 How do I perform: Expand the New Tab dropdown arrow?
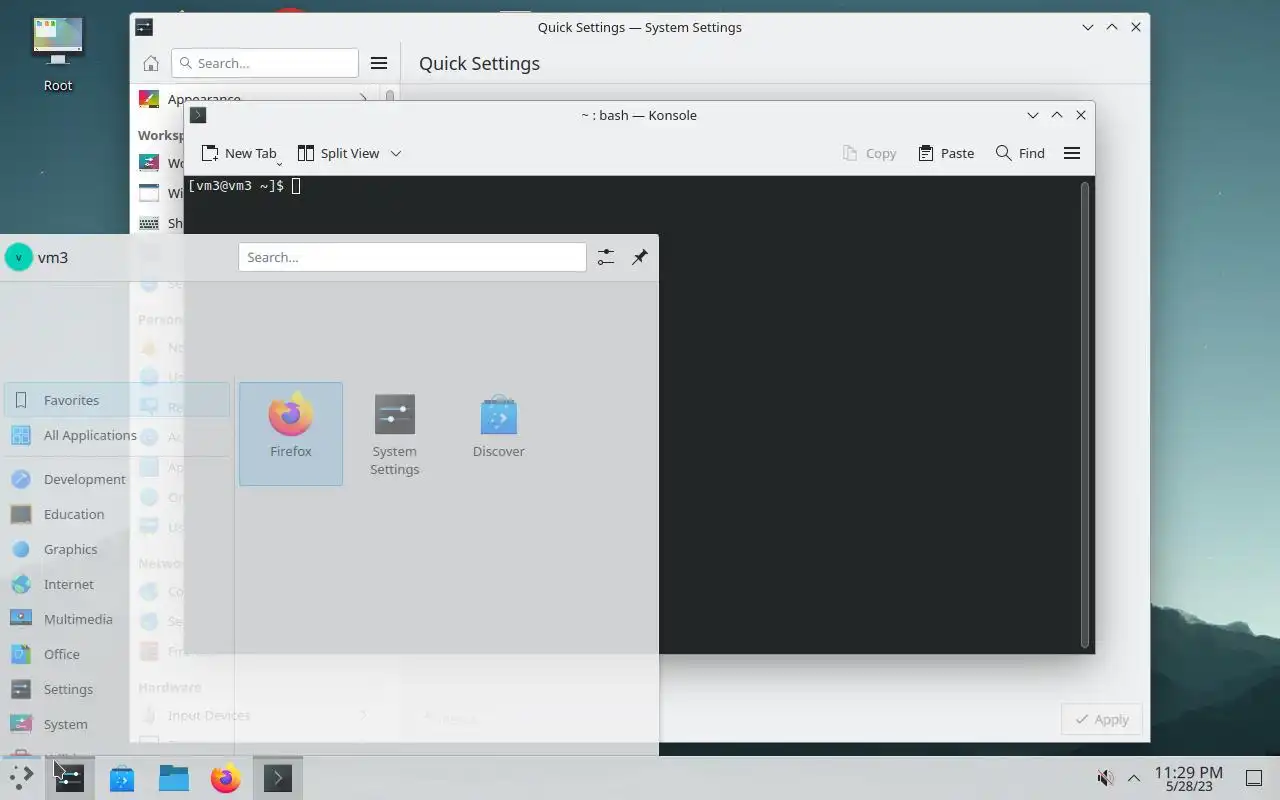(x=279, y=163)
